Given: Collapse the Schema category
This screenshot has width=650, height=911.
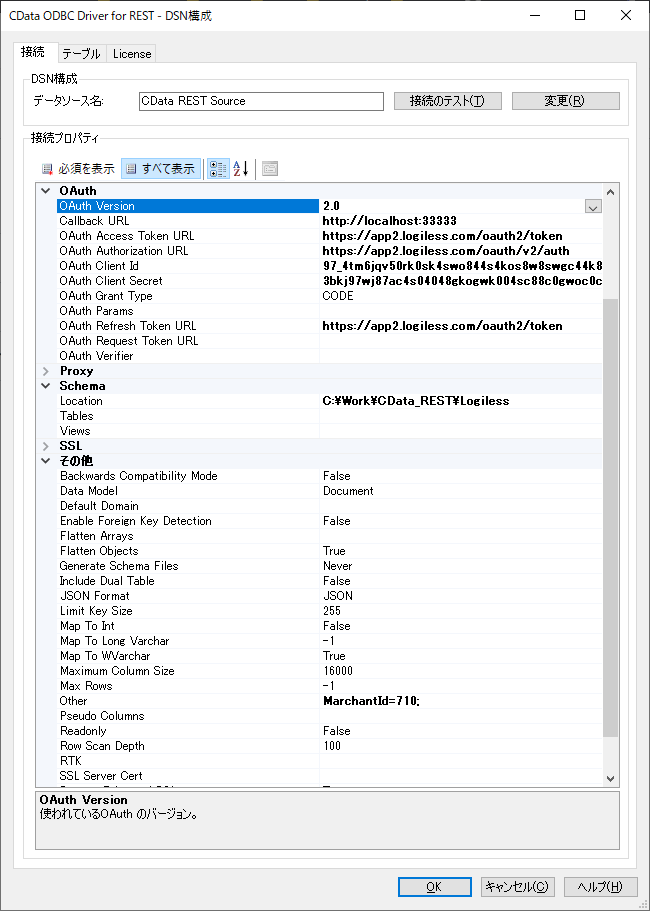Looking at the screenshot, I should pos(46,386).
